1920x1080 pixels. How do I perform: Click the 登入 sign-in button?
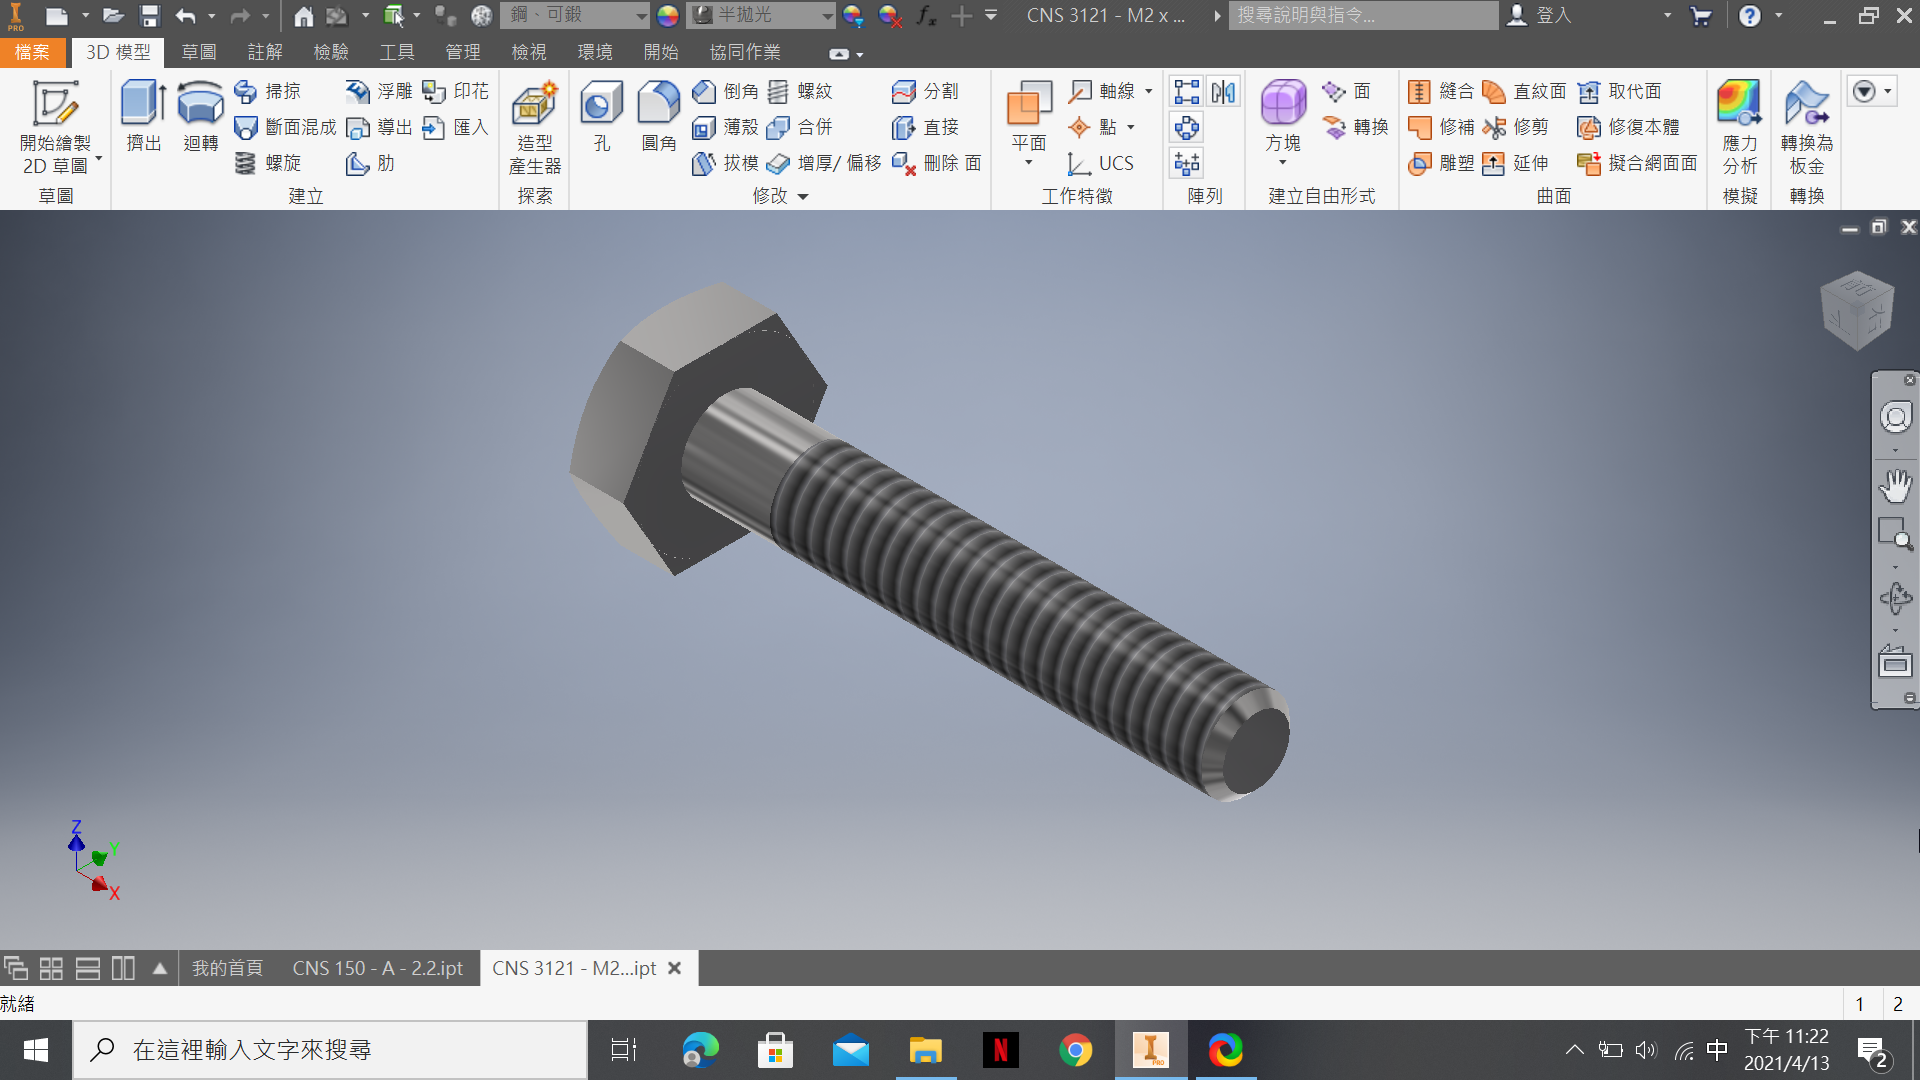[1541, 15]
